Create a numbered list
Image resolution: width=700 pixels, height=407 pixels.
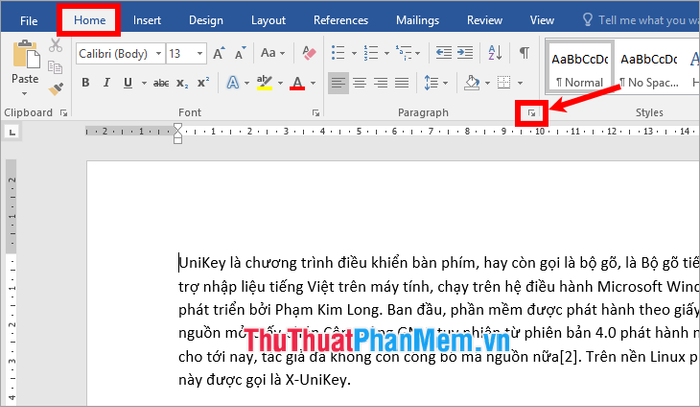pyautogui.click(x=371, y=53)
